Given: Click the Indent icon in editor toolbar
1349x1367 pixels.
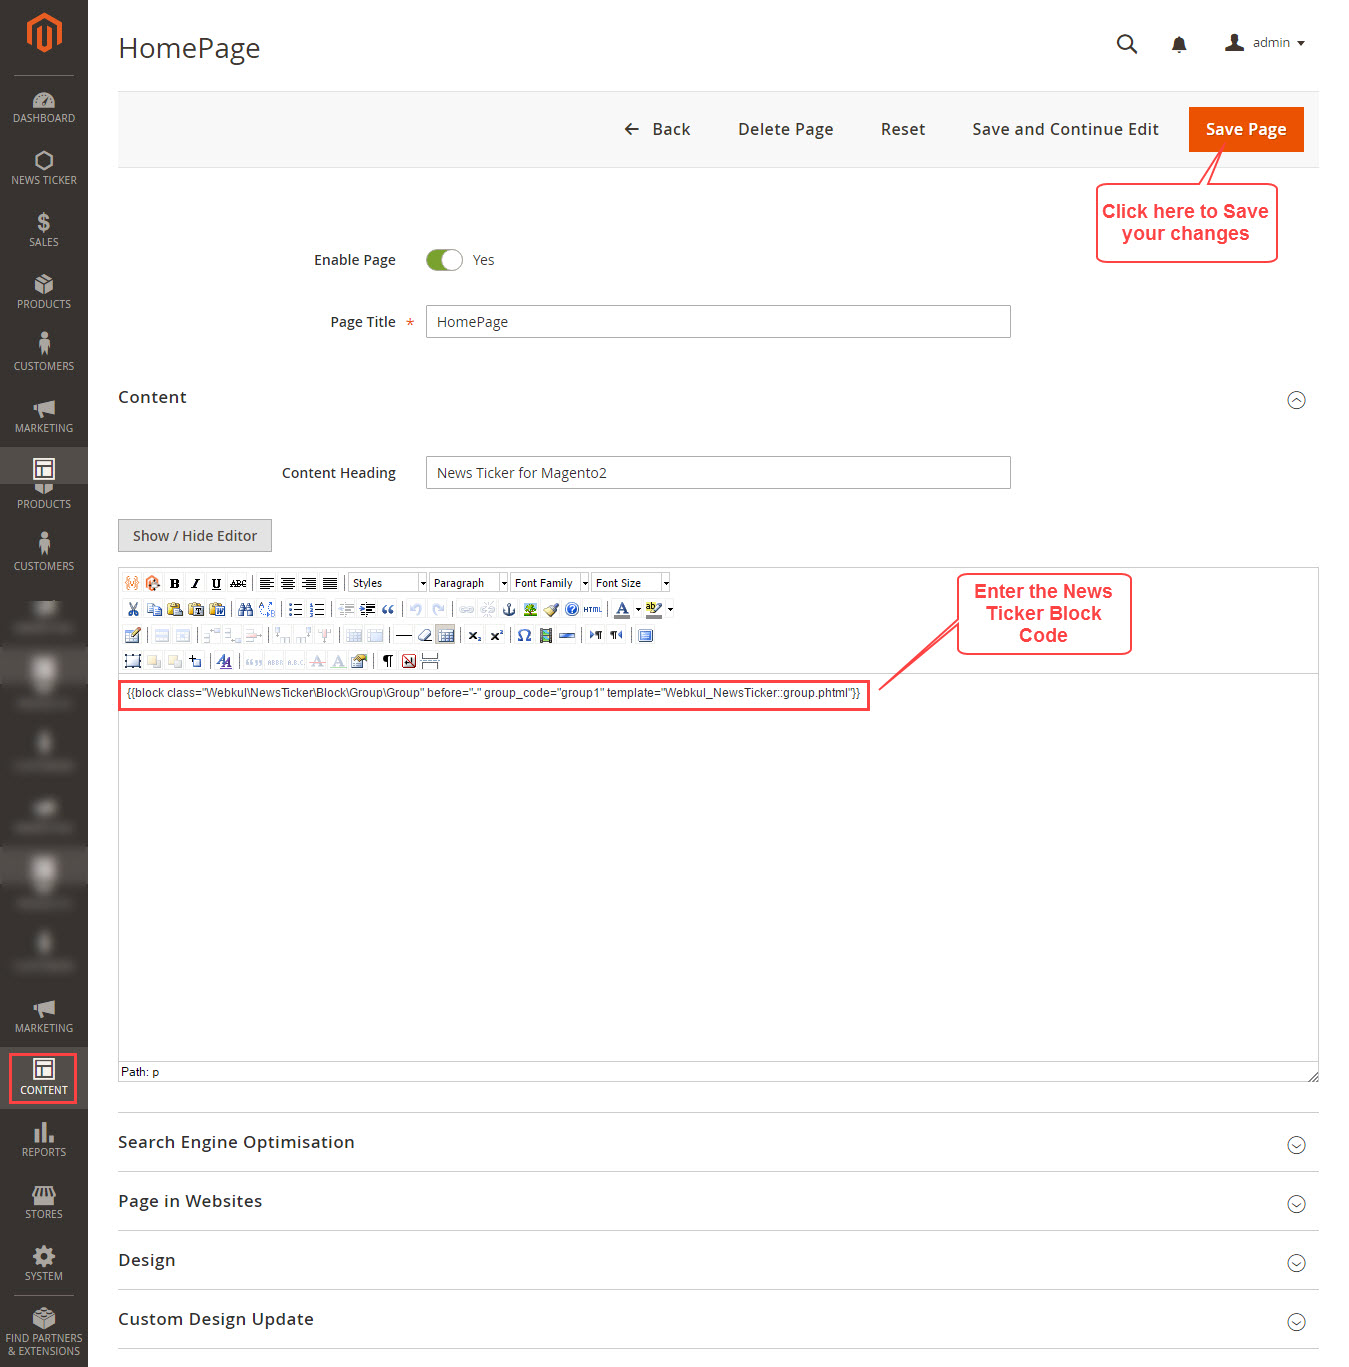Looking at the screenshot, I should (367, 609).
